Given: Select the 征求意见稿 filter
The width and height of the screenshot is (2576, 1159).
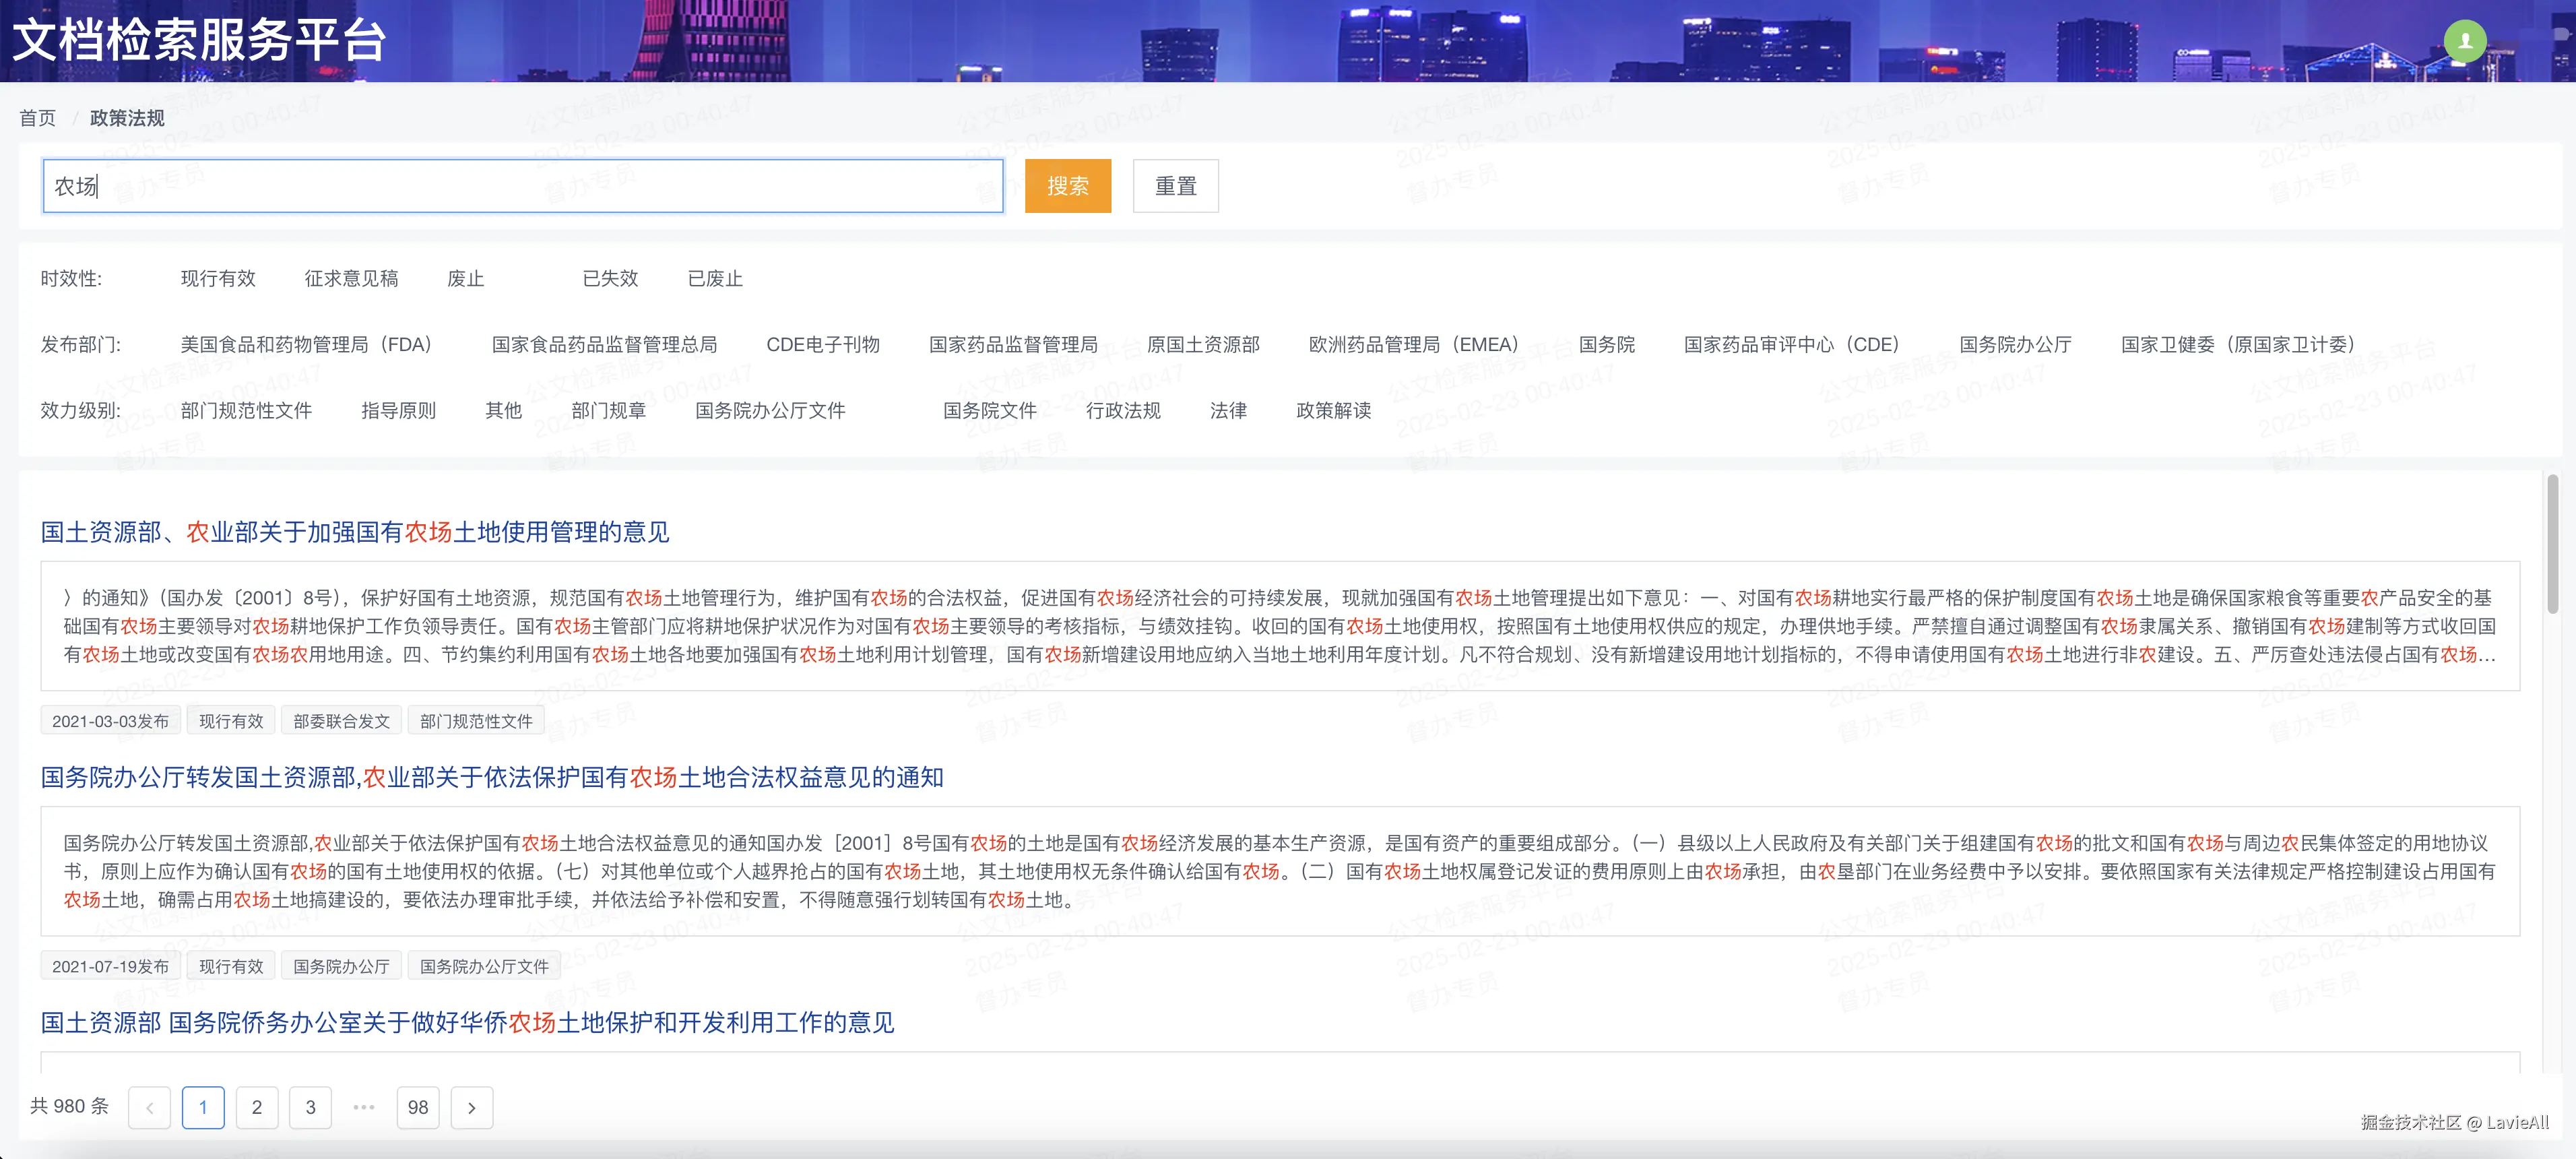Looking at the screenshot, I should coord(351,279).
